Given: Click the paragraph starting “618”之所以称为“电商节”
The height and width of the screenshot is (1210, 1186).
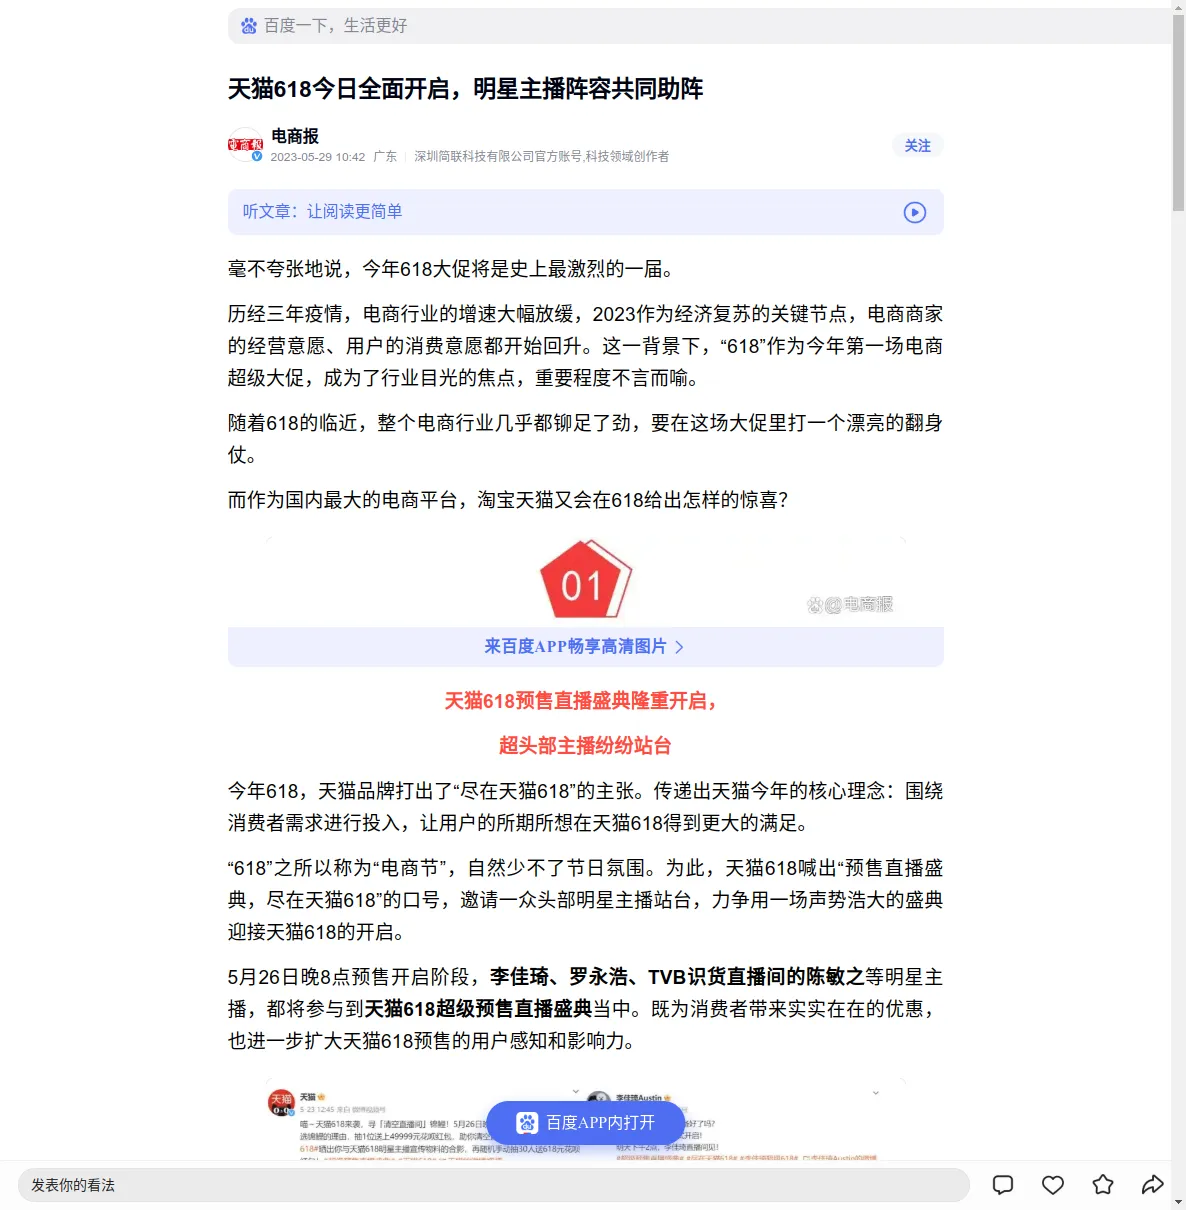Looking at the screenshot, I should click(585, 900).
